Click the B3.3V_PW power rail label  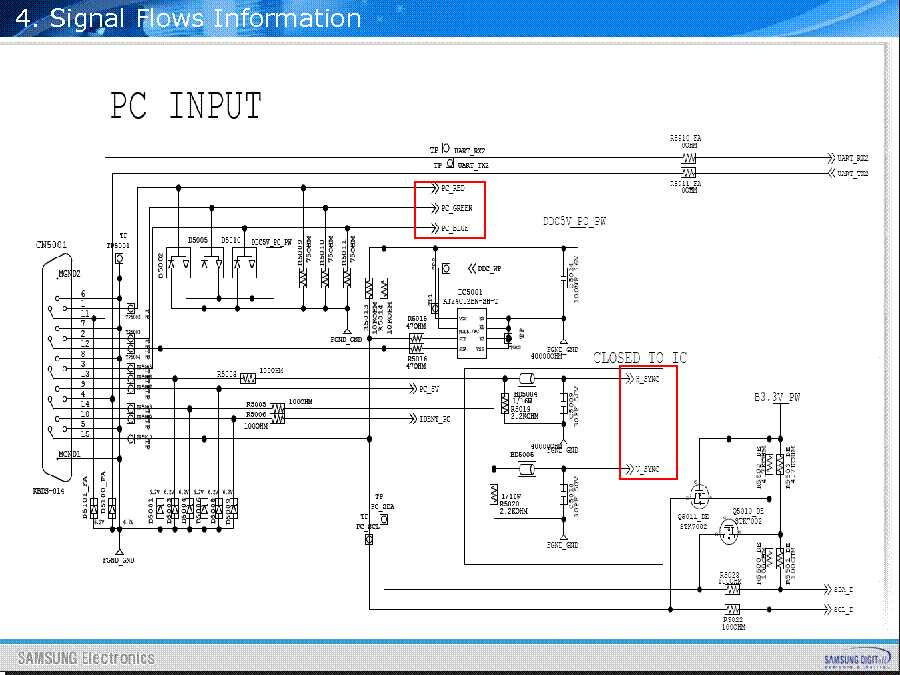click(x=777, y=397)
